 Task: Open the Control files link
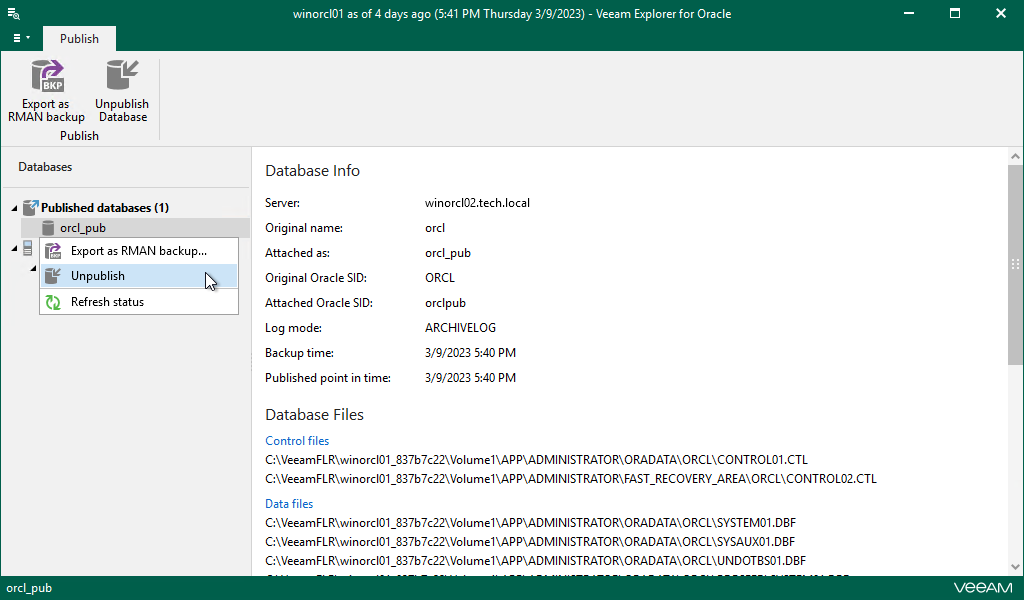point(296,440)
